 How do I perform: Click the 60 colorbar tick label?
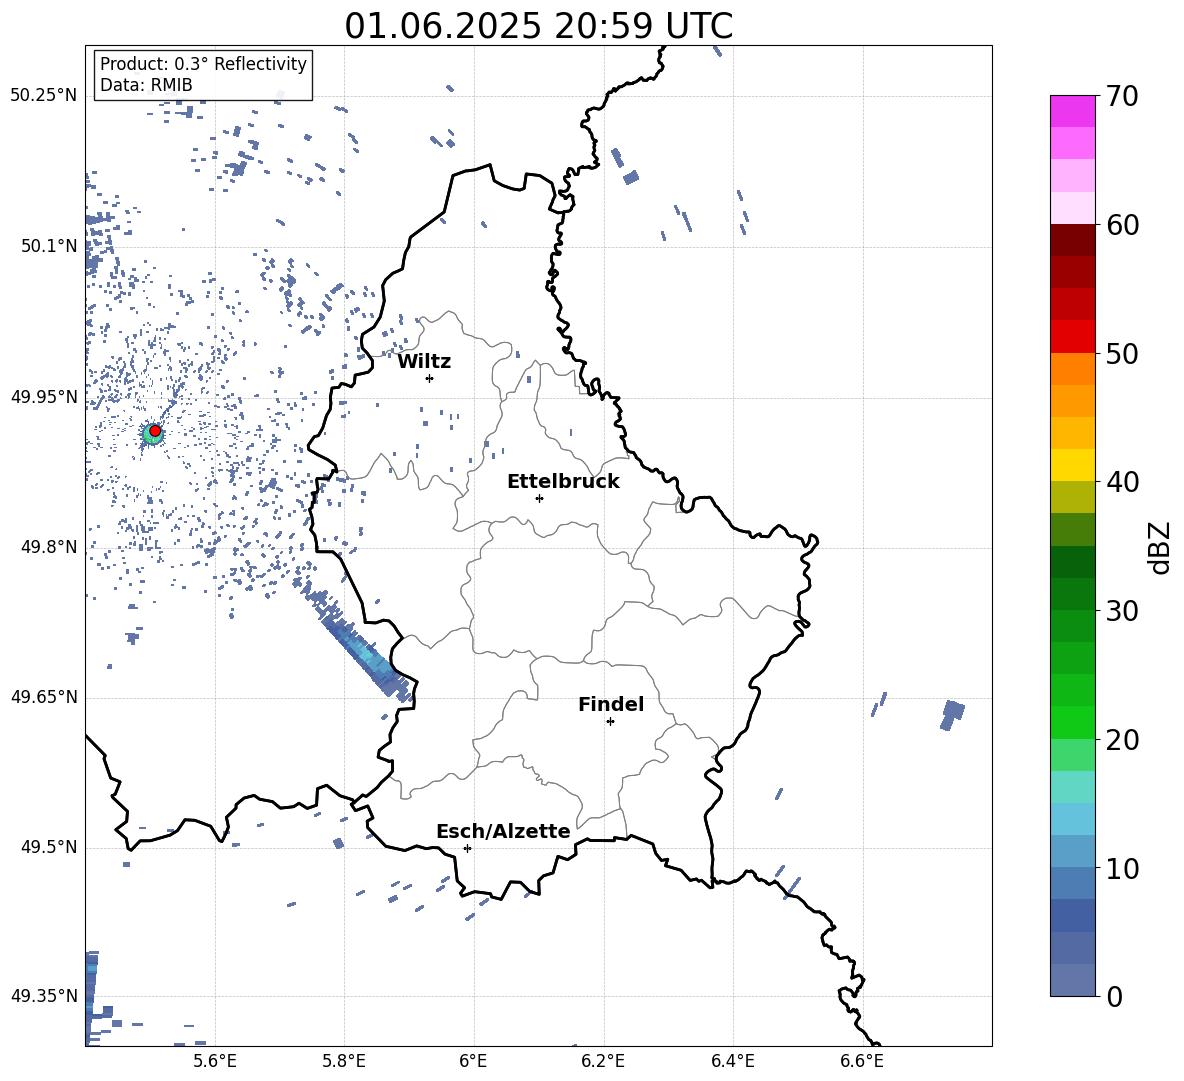pos(1122,225)
